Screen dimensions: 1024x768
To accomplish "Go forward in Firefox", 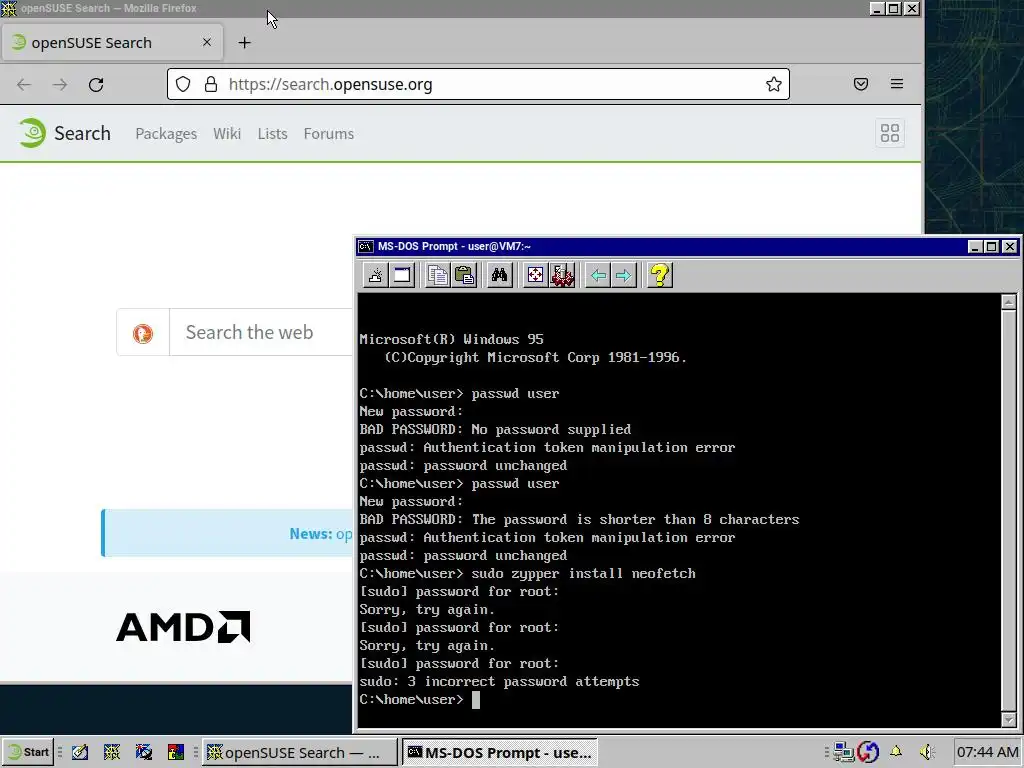I will pos(60,84).
